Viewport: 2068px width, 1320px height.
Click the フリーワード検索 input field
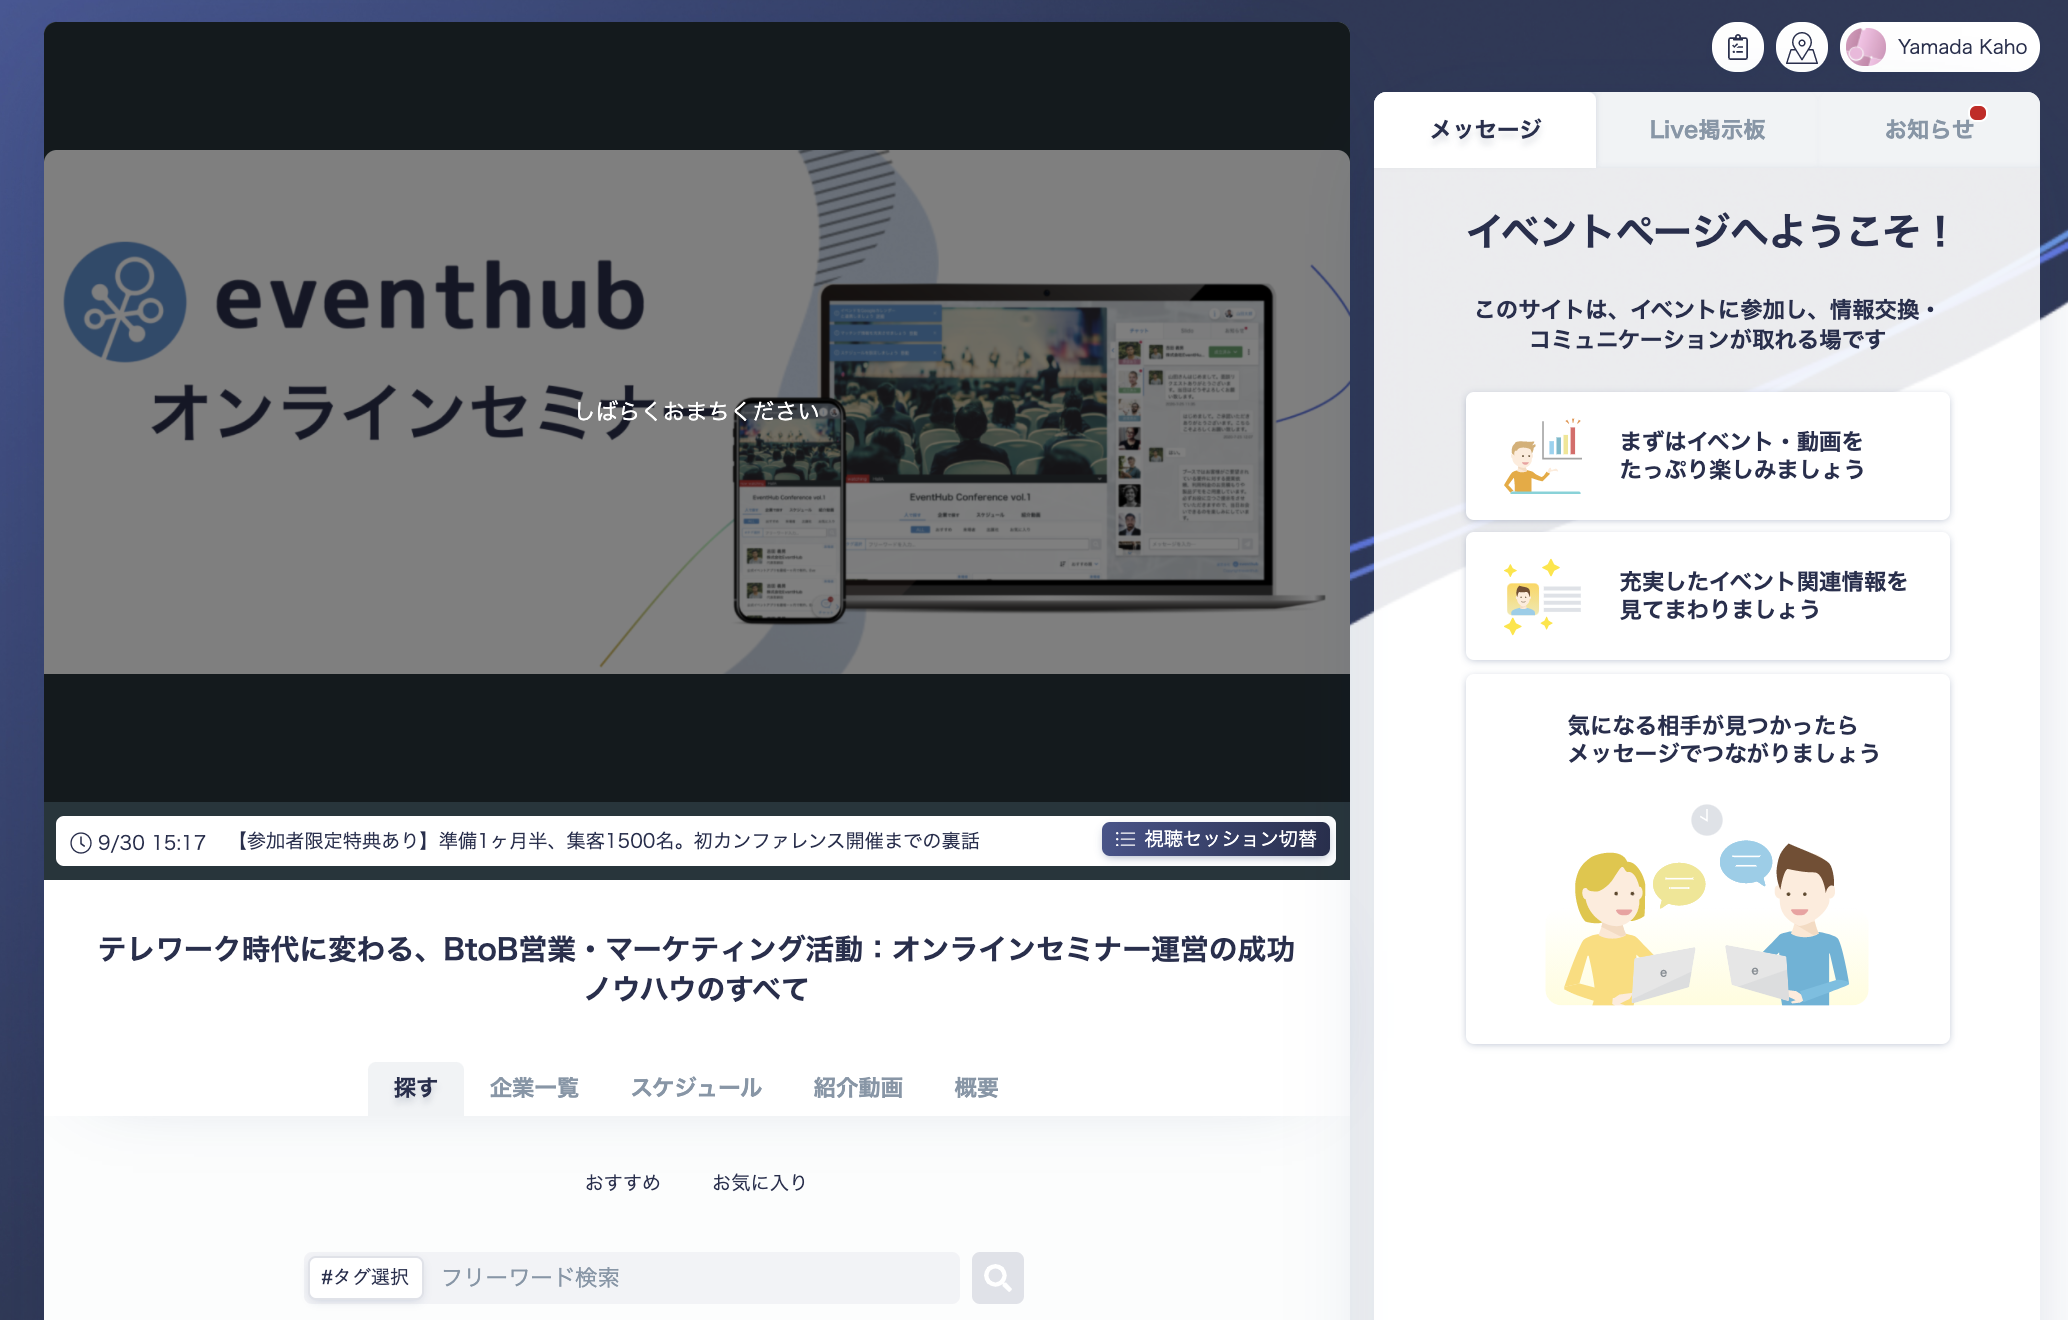[690, 1277]
